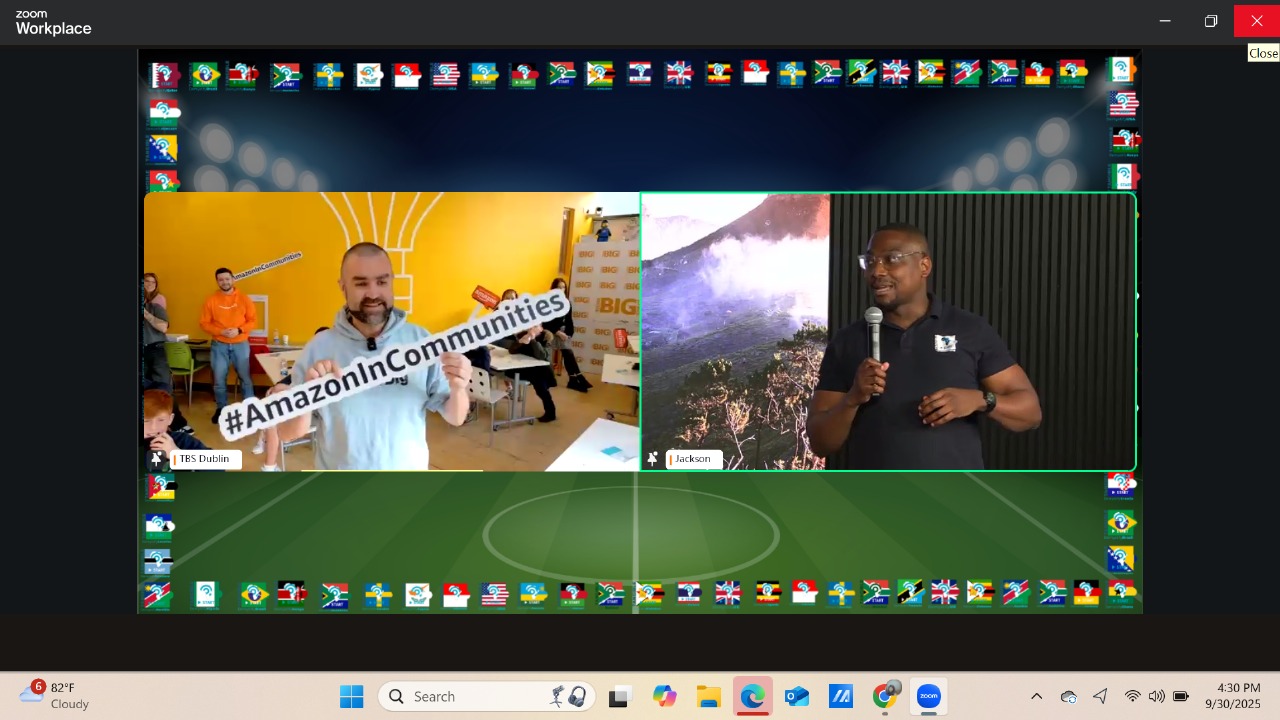
Task: Open the weather widget showing 82°F
Action: (55, 696)
